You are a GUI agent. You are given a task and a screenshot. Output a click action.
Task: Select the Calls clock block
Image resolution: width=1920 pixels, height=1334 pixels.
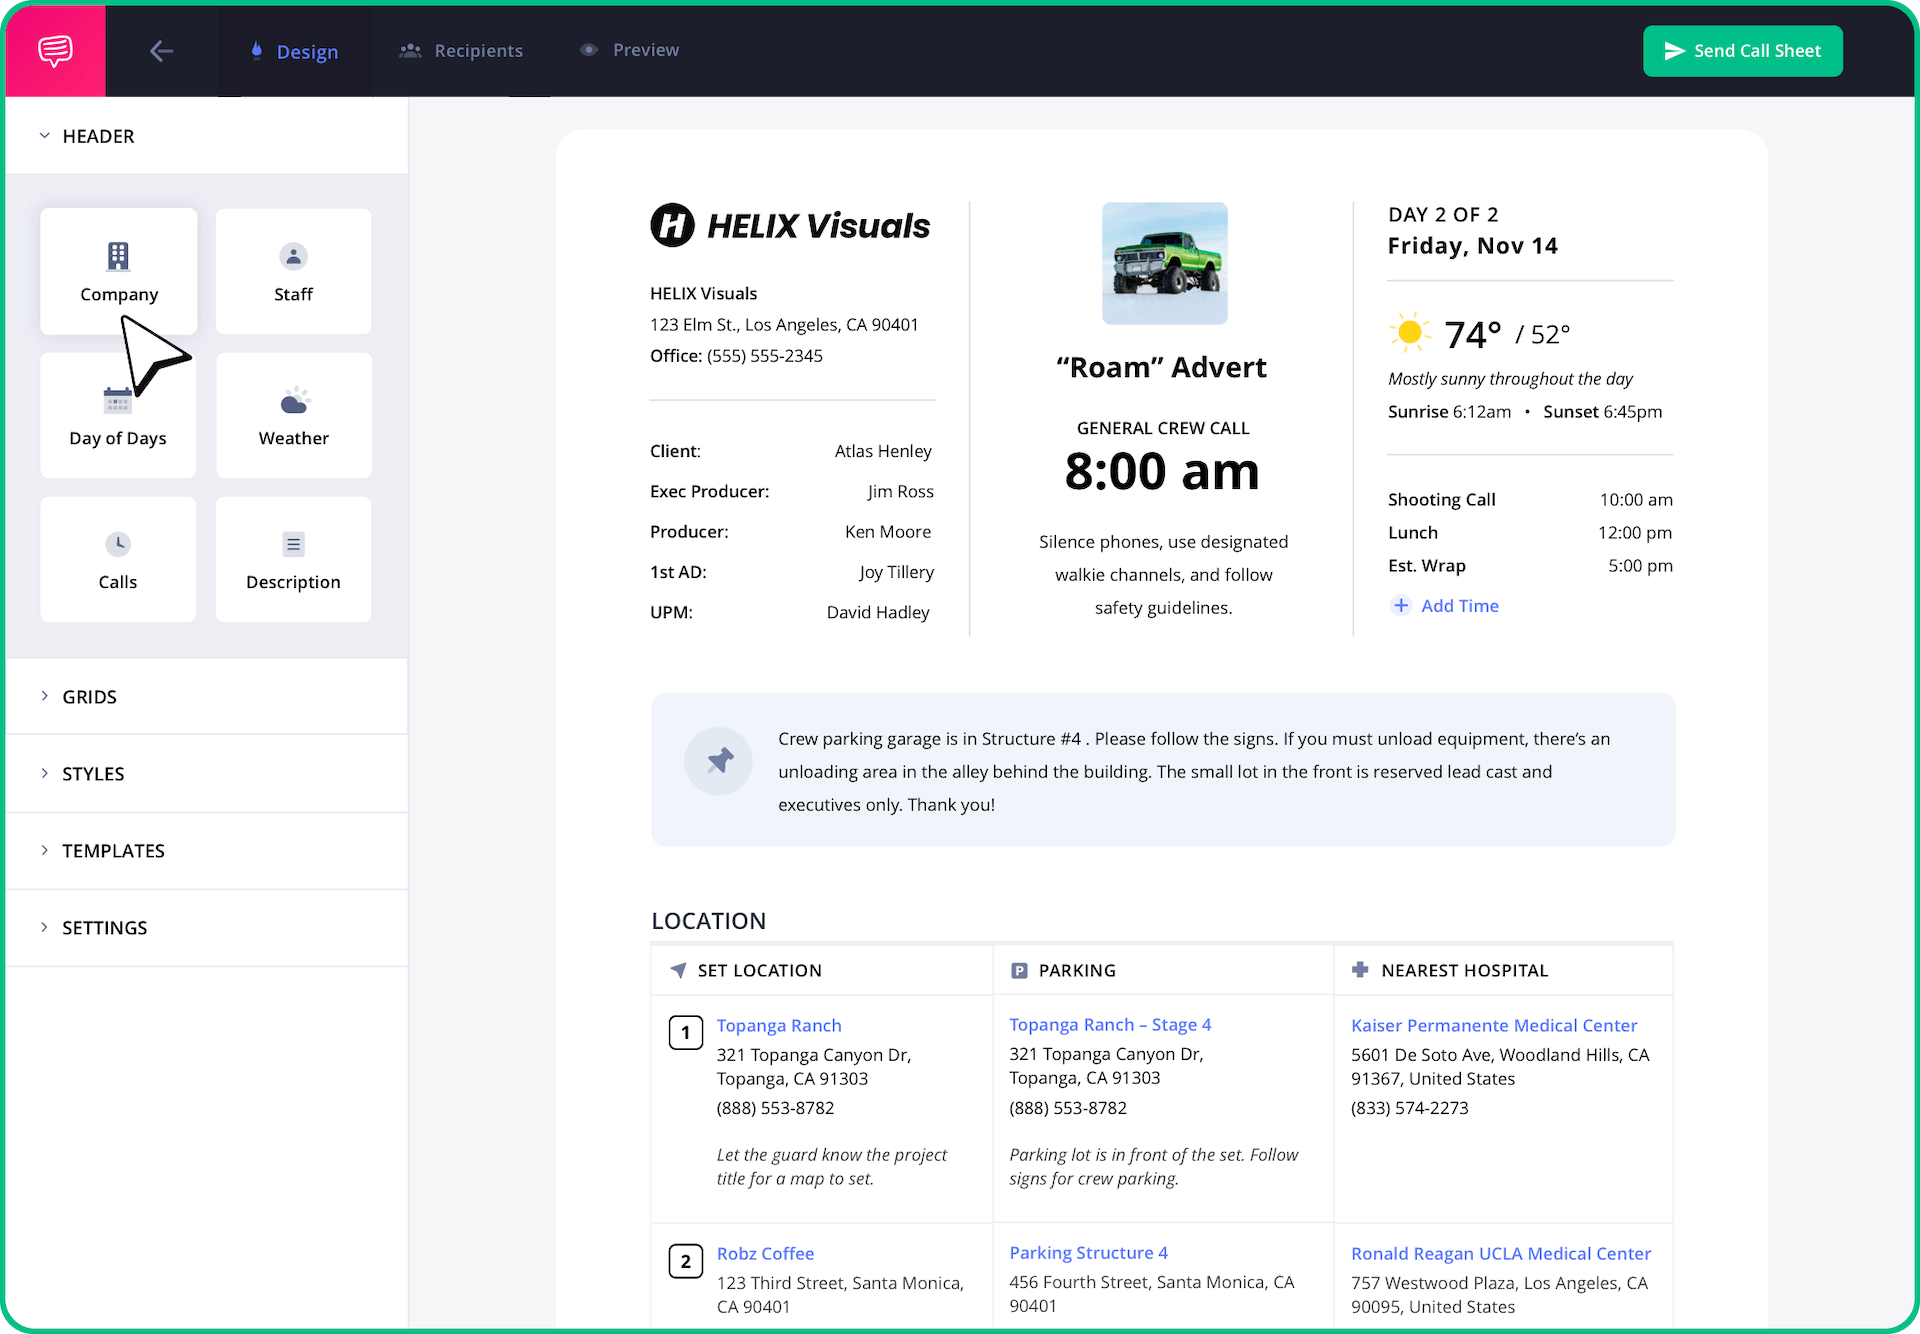coord(118,560)
